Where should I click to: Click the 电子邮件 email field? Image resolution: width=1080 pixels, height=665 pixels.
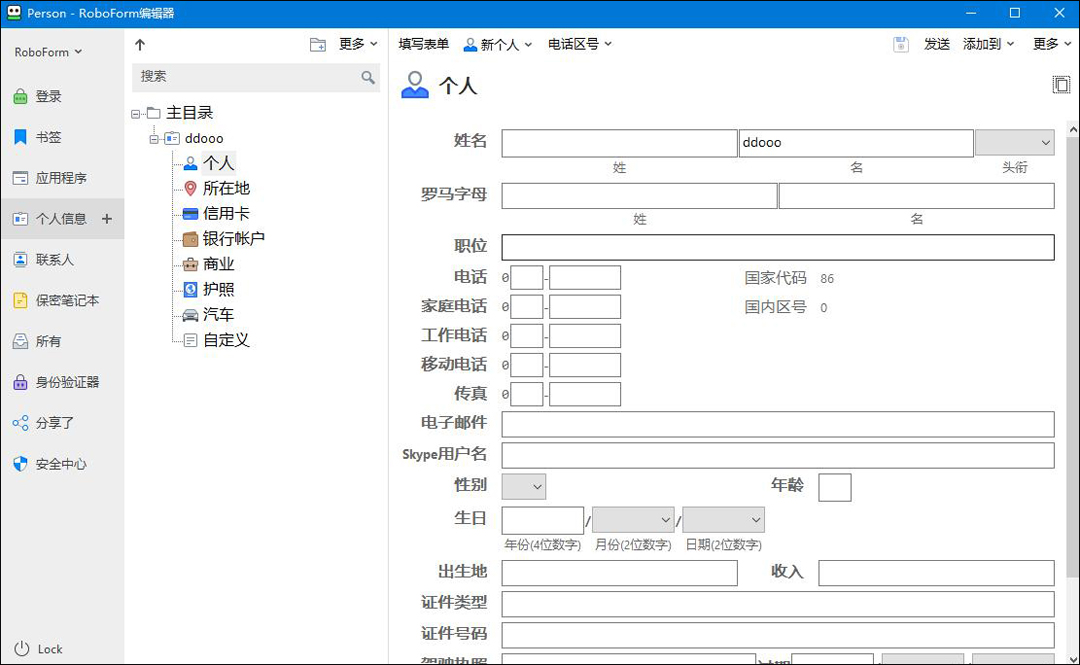[x=778, y=424]
